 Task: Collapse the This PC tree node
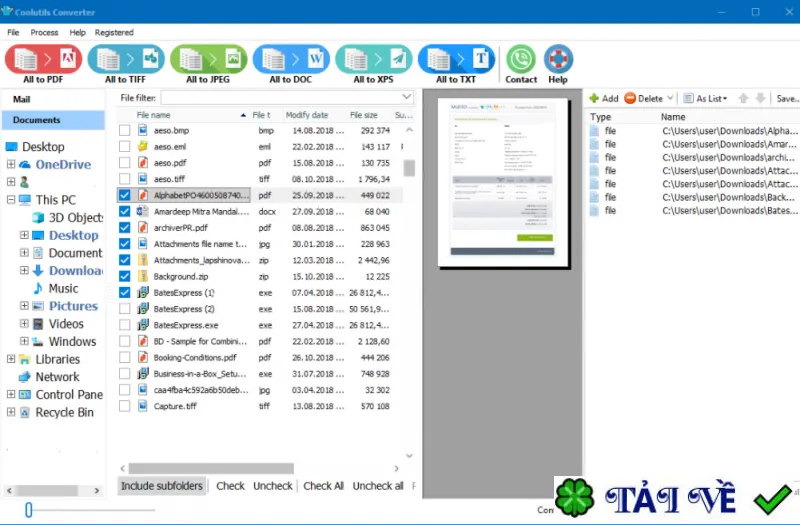coord(11,199)
